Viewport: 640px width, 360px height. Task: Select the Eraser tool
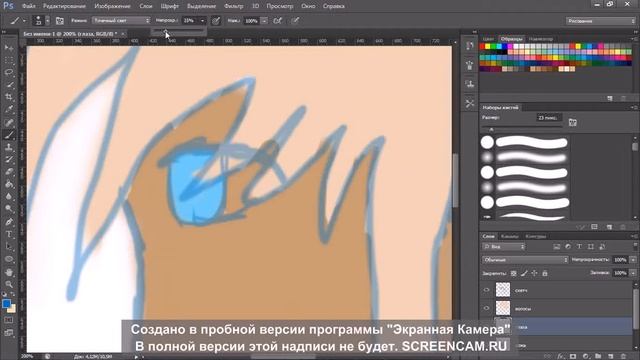tap(9, 172)
